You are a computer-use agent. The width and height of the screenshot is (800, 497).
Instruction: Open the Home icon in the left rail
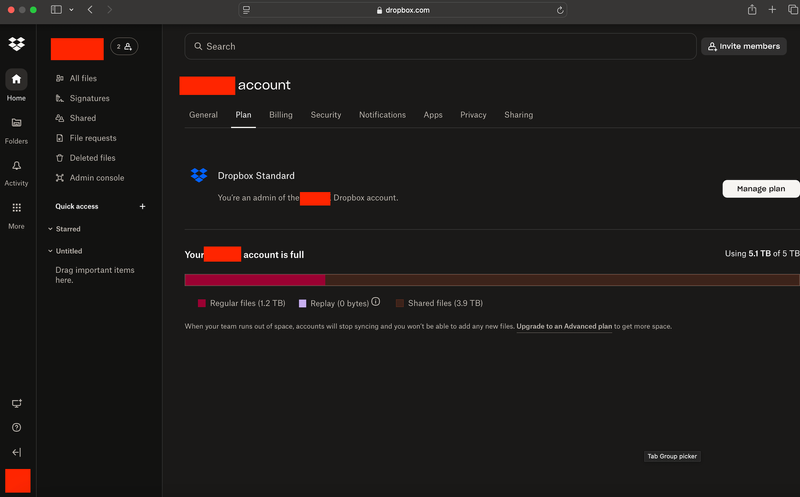(16, 80)
